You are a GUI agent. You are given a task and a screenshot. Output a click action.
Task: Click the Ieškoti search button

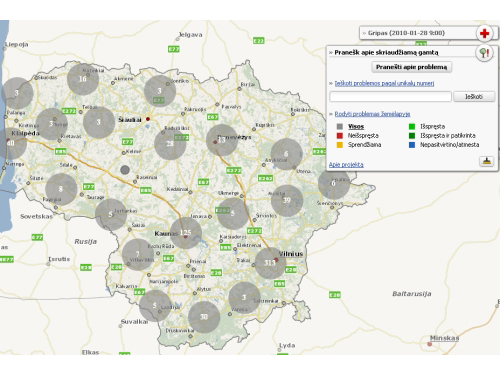pos(474,97)
